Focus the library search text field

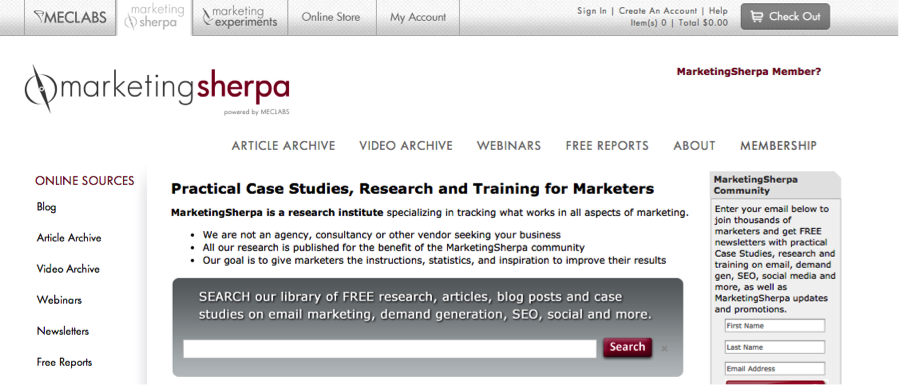[x=390, y=348]
